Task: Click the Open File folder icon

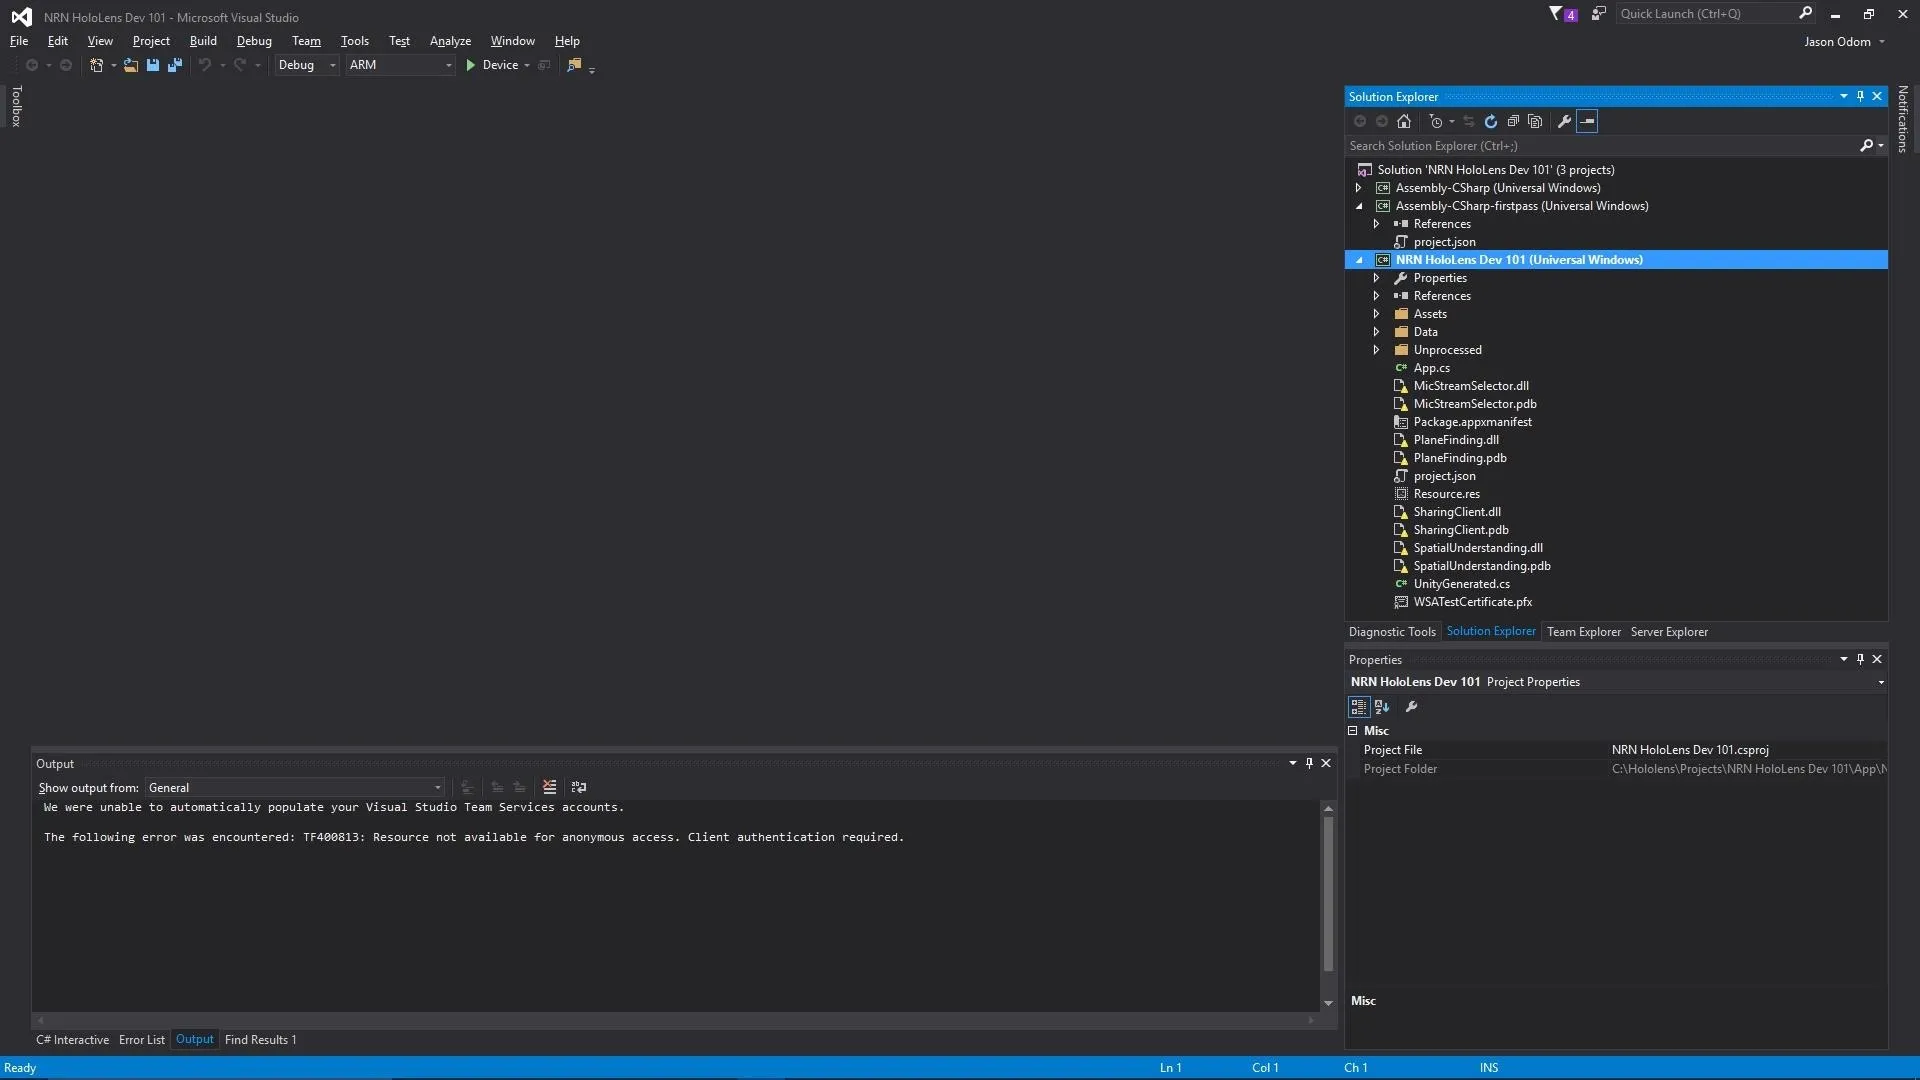Action: tap(130, 65)
